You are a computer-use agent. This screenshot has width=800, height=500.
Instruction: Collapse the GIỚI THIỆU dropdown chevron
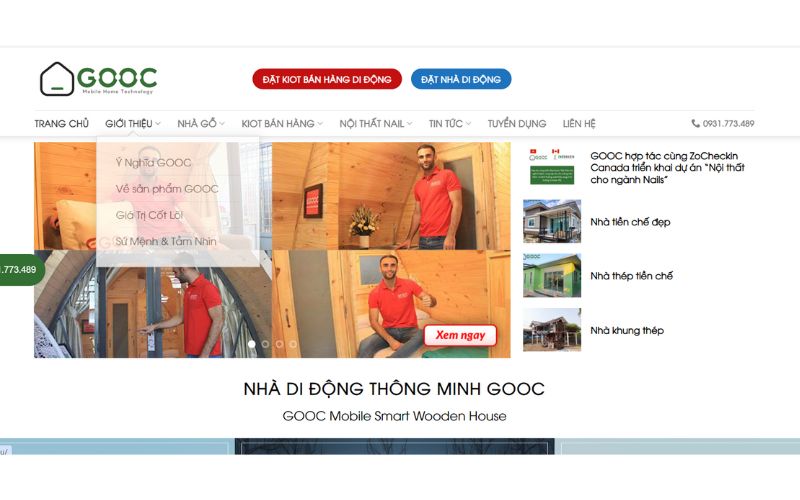(158, 123)
